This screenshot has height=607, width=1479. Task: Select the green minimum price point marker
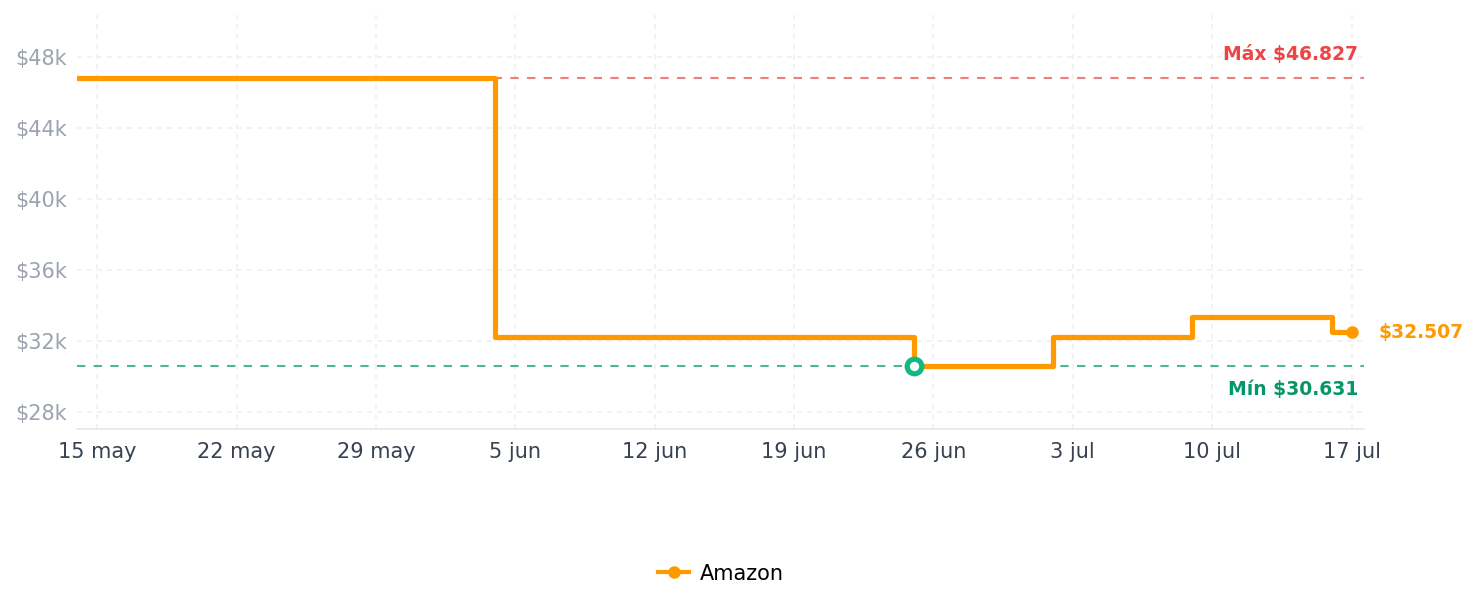[914, 366]
